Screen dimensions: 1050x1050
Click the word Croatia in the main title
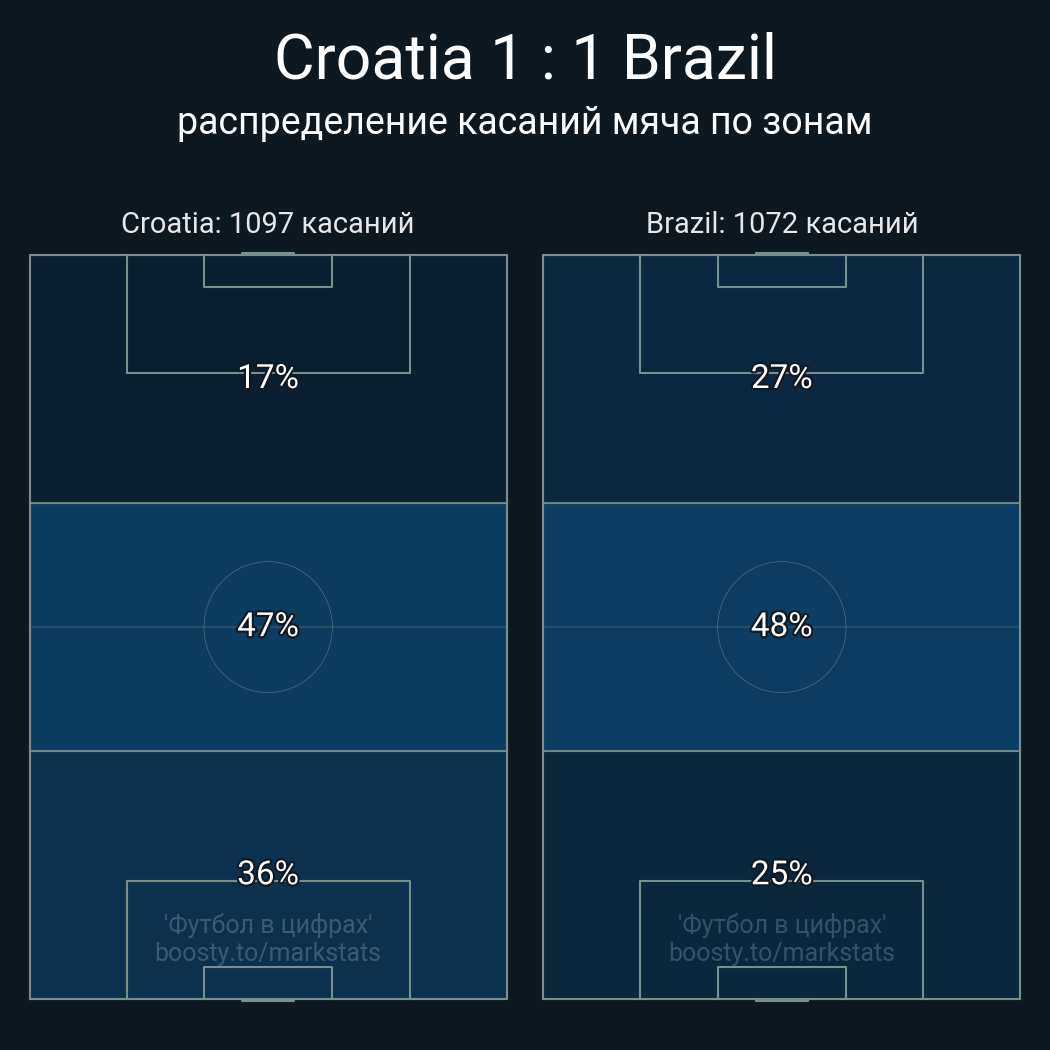(373, 58)
